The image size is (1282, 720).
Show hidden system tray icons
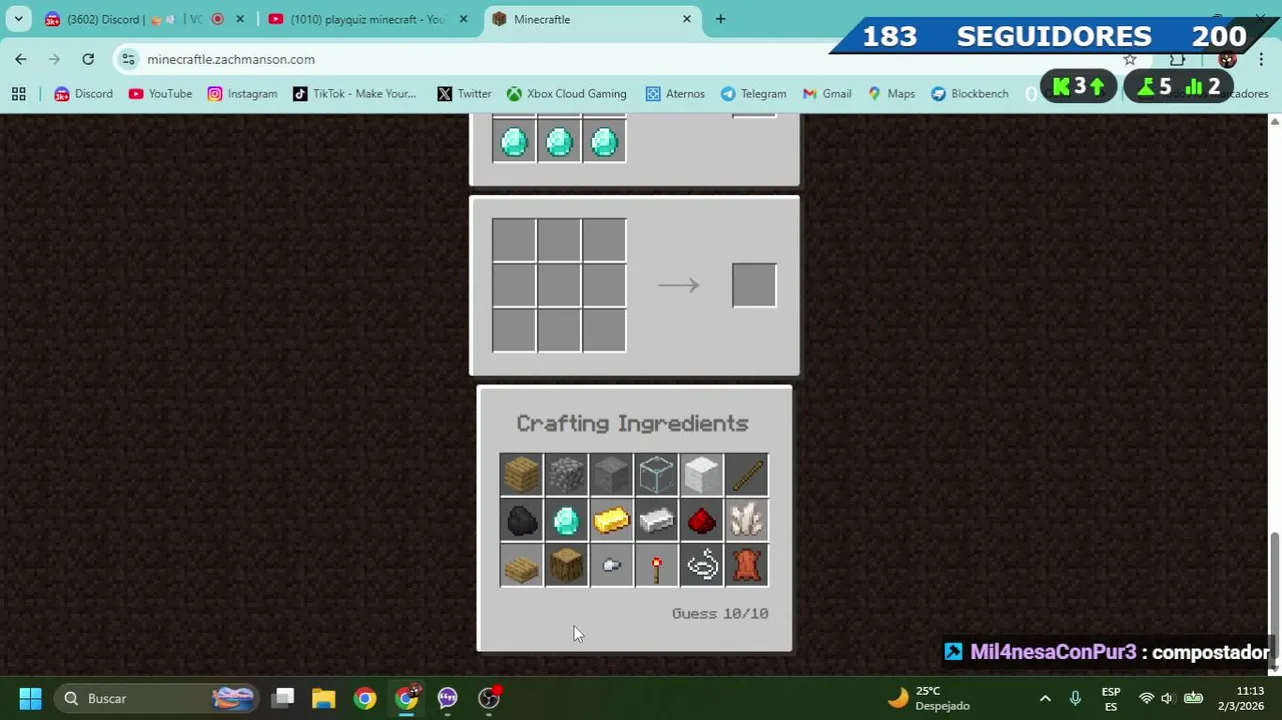click(1045, 698)
